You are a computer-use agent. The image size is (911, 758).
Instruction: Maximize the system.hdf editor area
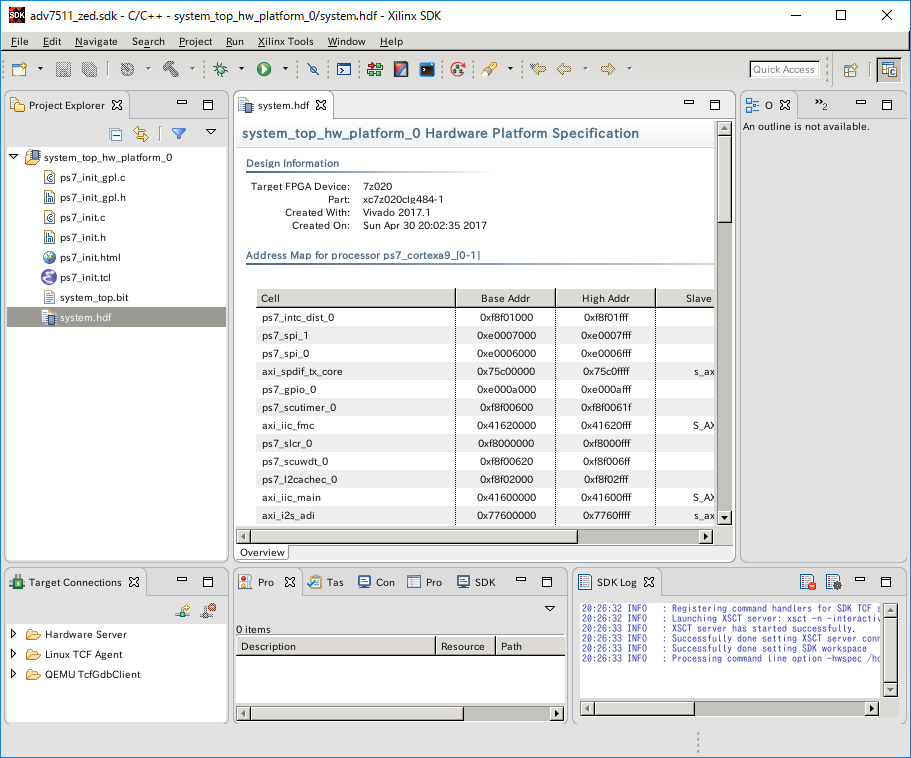point(715,105)
